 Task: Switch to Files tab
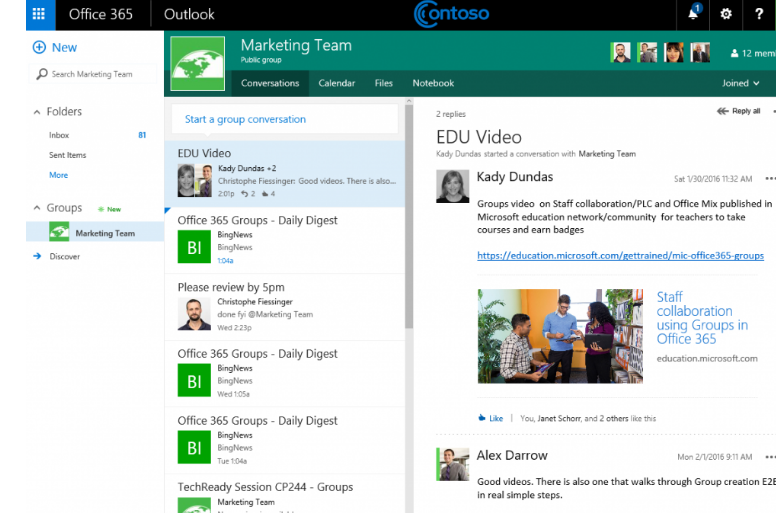coord(384,83)
